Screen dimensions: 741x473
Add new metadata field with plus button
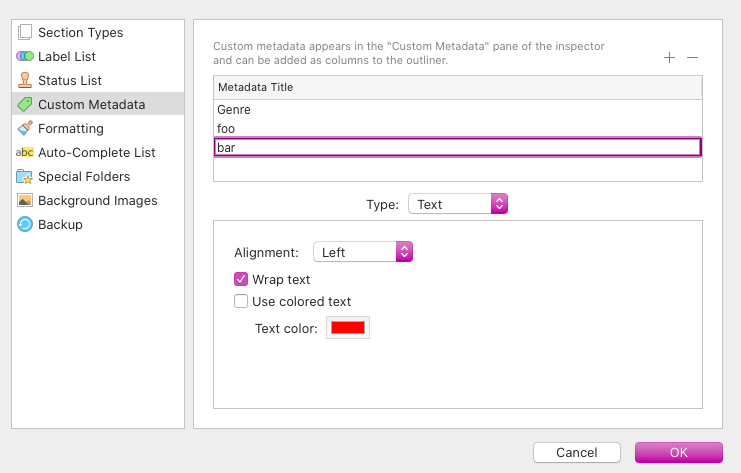pyautogui.click(x=669, y=58)
